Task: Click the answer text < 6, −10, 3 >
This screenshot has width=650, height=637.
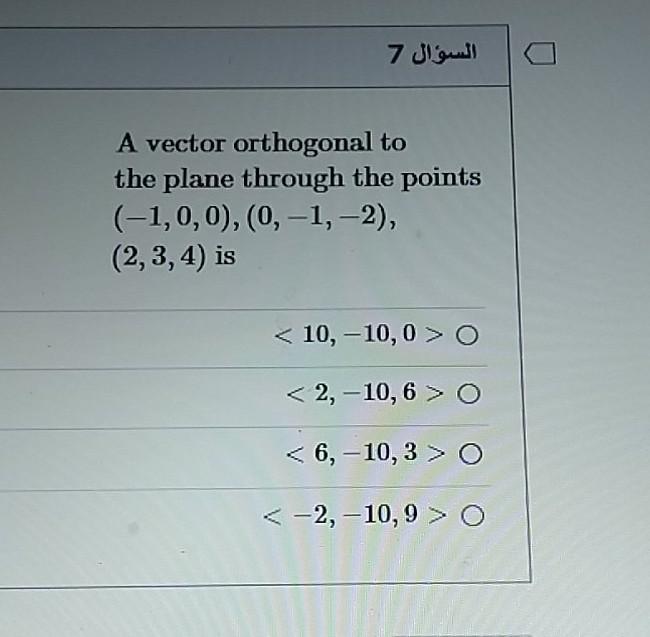Action: coord(366,453)
